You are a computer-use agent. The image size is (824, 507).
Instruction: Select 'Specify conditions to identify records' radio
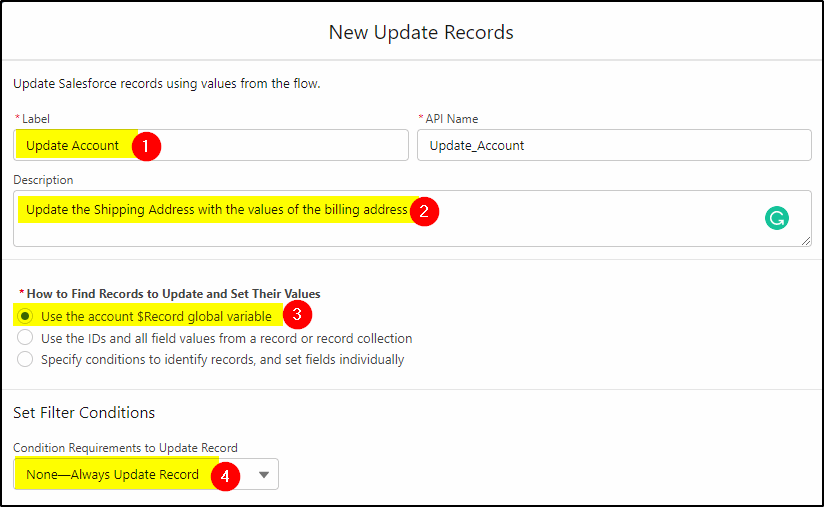(25, 359)
